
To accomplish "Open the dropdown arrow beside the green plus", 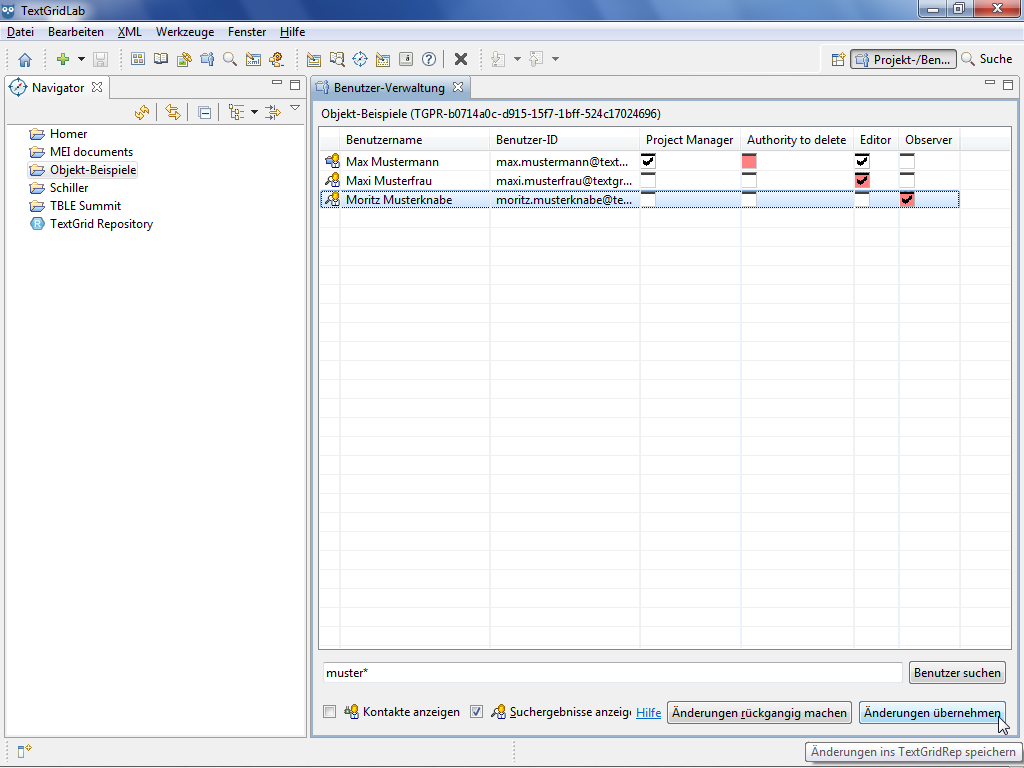I will coord(81,60).
